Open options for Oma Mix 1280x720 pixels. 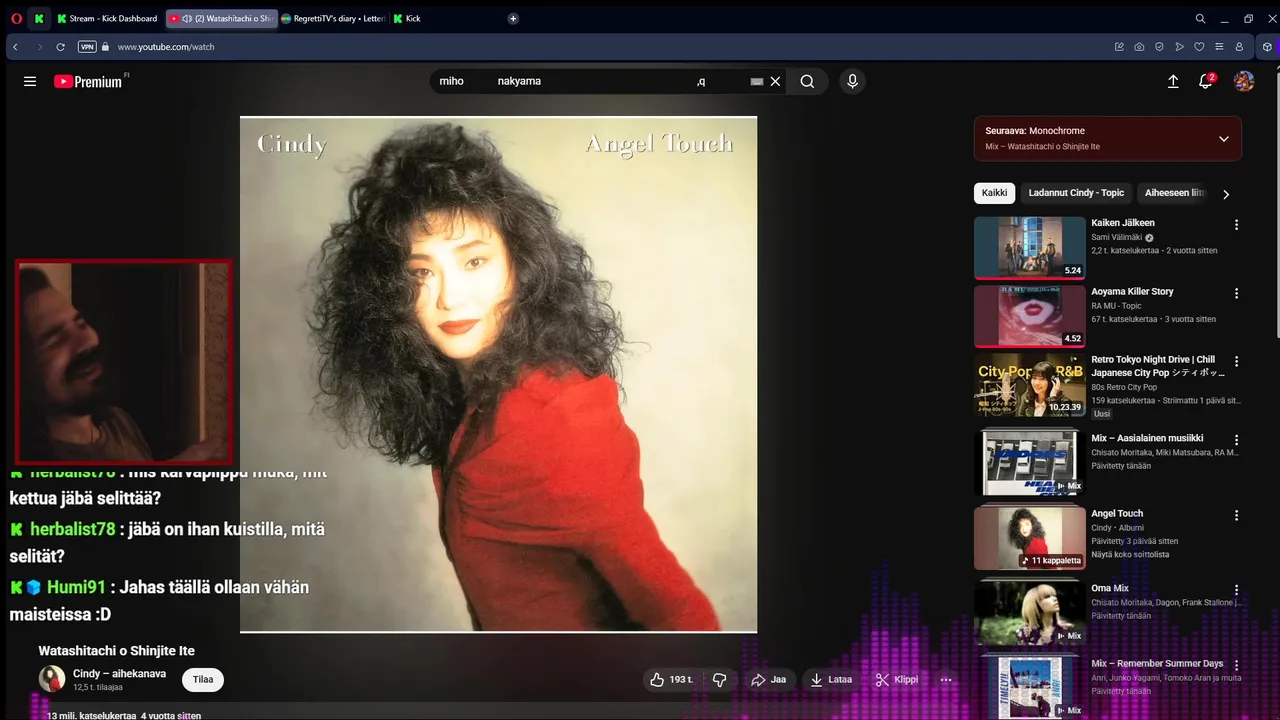tap(1236, 590)
